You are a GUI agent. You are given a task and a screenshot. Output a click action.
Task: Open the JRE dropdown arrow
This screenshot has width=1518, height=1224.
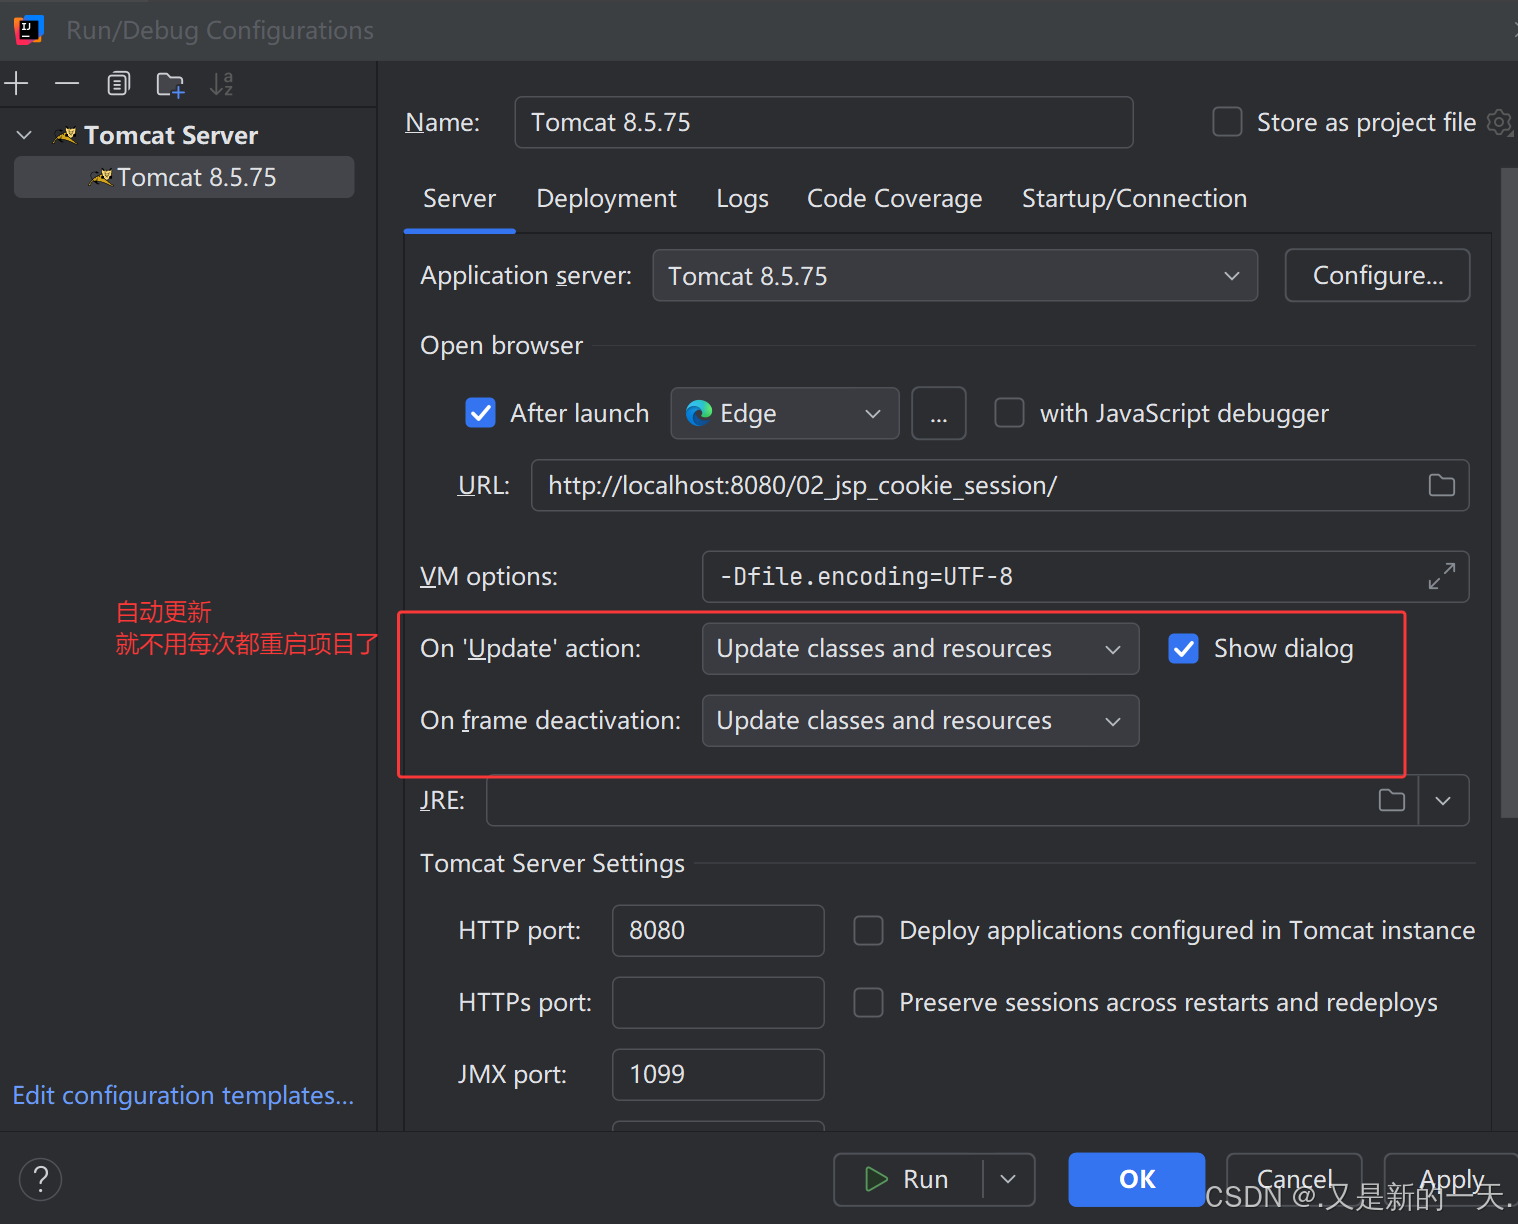pyautogui.click(x=1443, y=800)
